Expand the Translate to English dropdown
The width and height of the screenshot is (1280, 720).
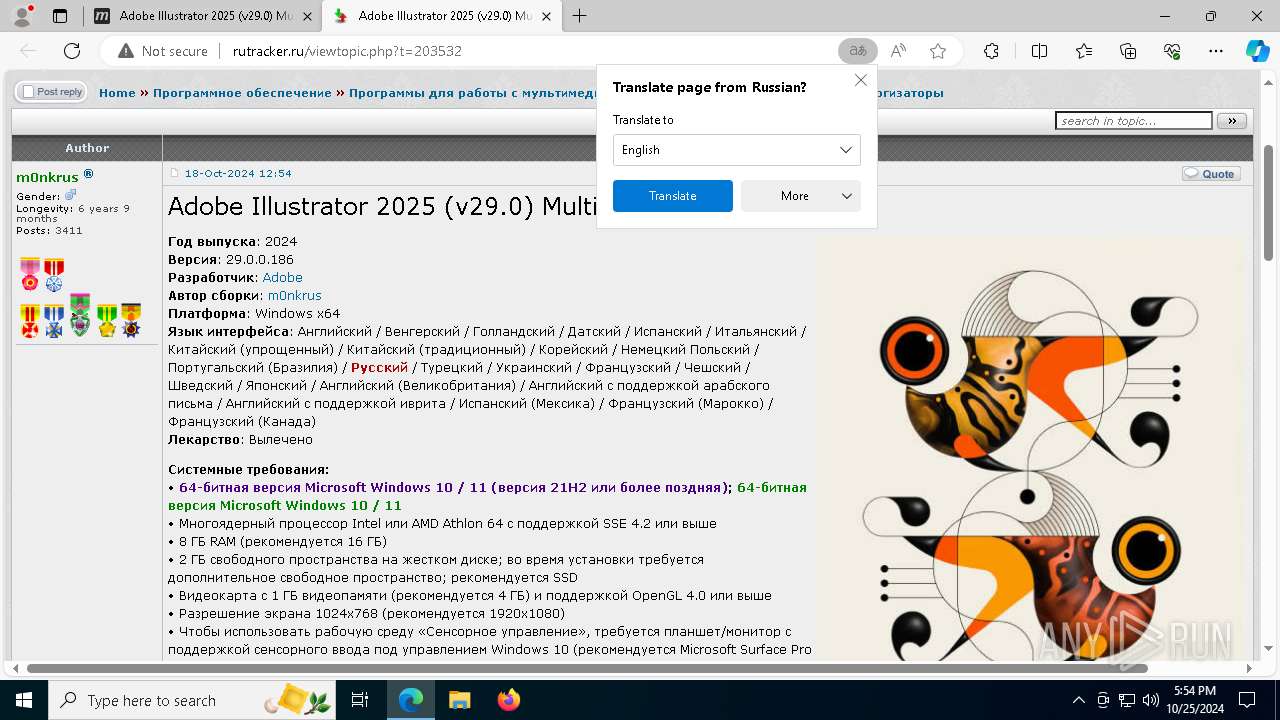pos(736,150)
